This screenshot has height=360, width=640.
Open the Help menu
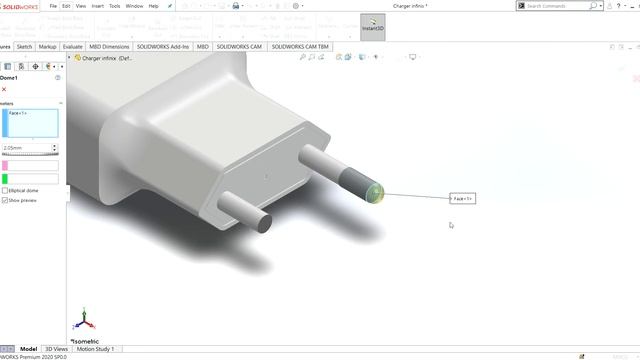pos(153,6)
